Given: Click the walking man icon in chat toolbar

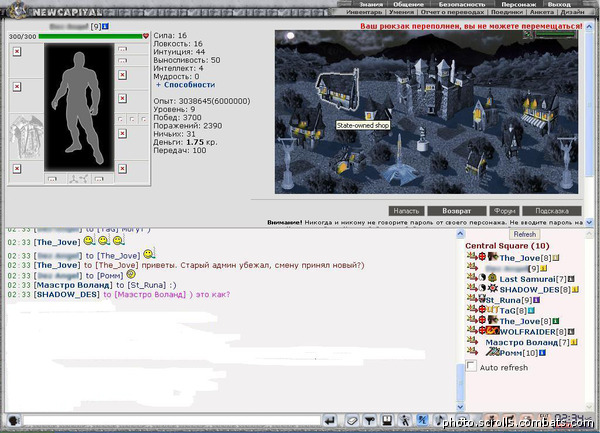Looking at the screenshot, I should (x=405, y=421).
